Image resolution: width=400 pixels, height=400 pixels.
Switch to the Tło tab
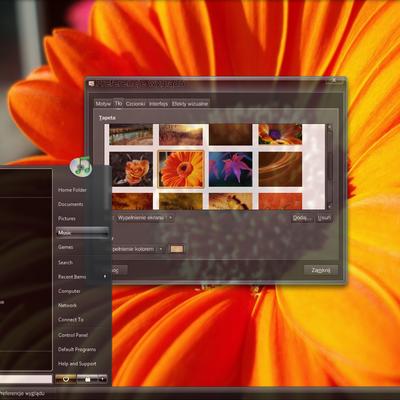[x=118, y=104]
